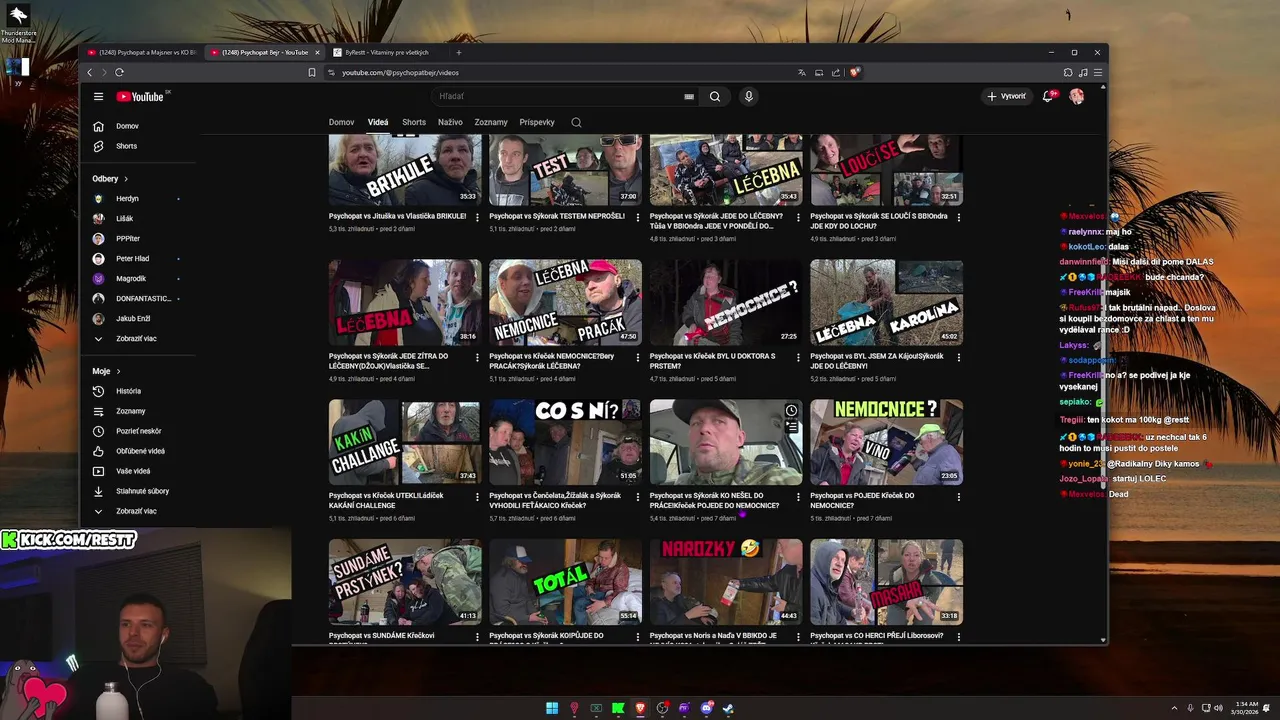The width and height of the screenshot is (1280, 720).
Task: Open a new browser tab
Action: tap(459, 52)
